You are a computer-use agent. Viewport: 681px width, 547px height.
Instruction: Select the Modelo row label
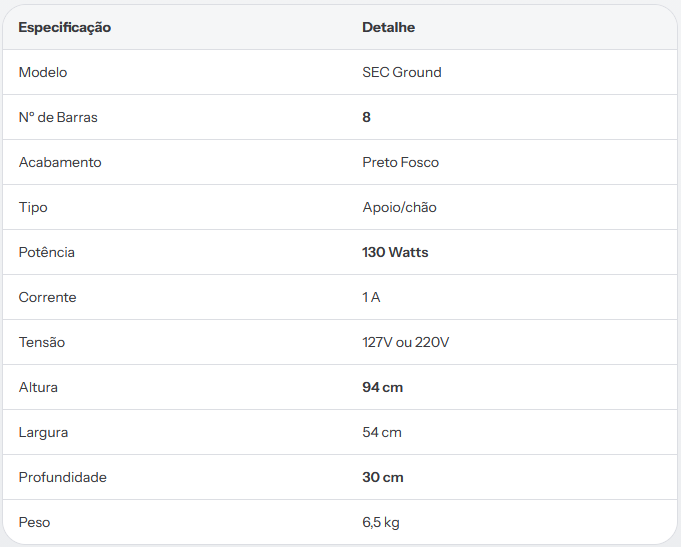point(43,72)
